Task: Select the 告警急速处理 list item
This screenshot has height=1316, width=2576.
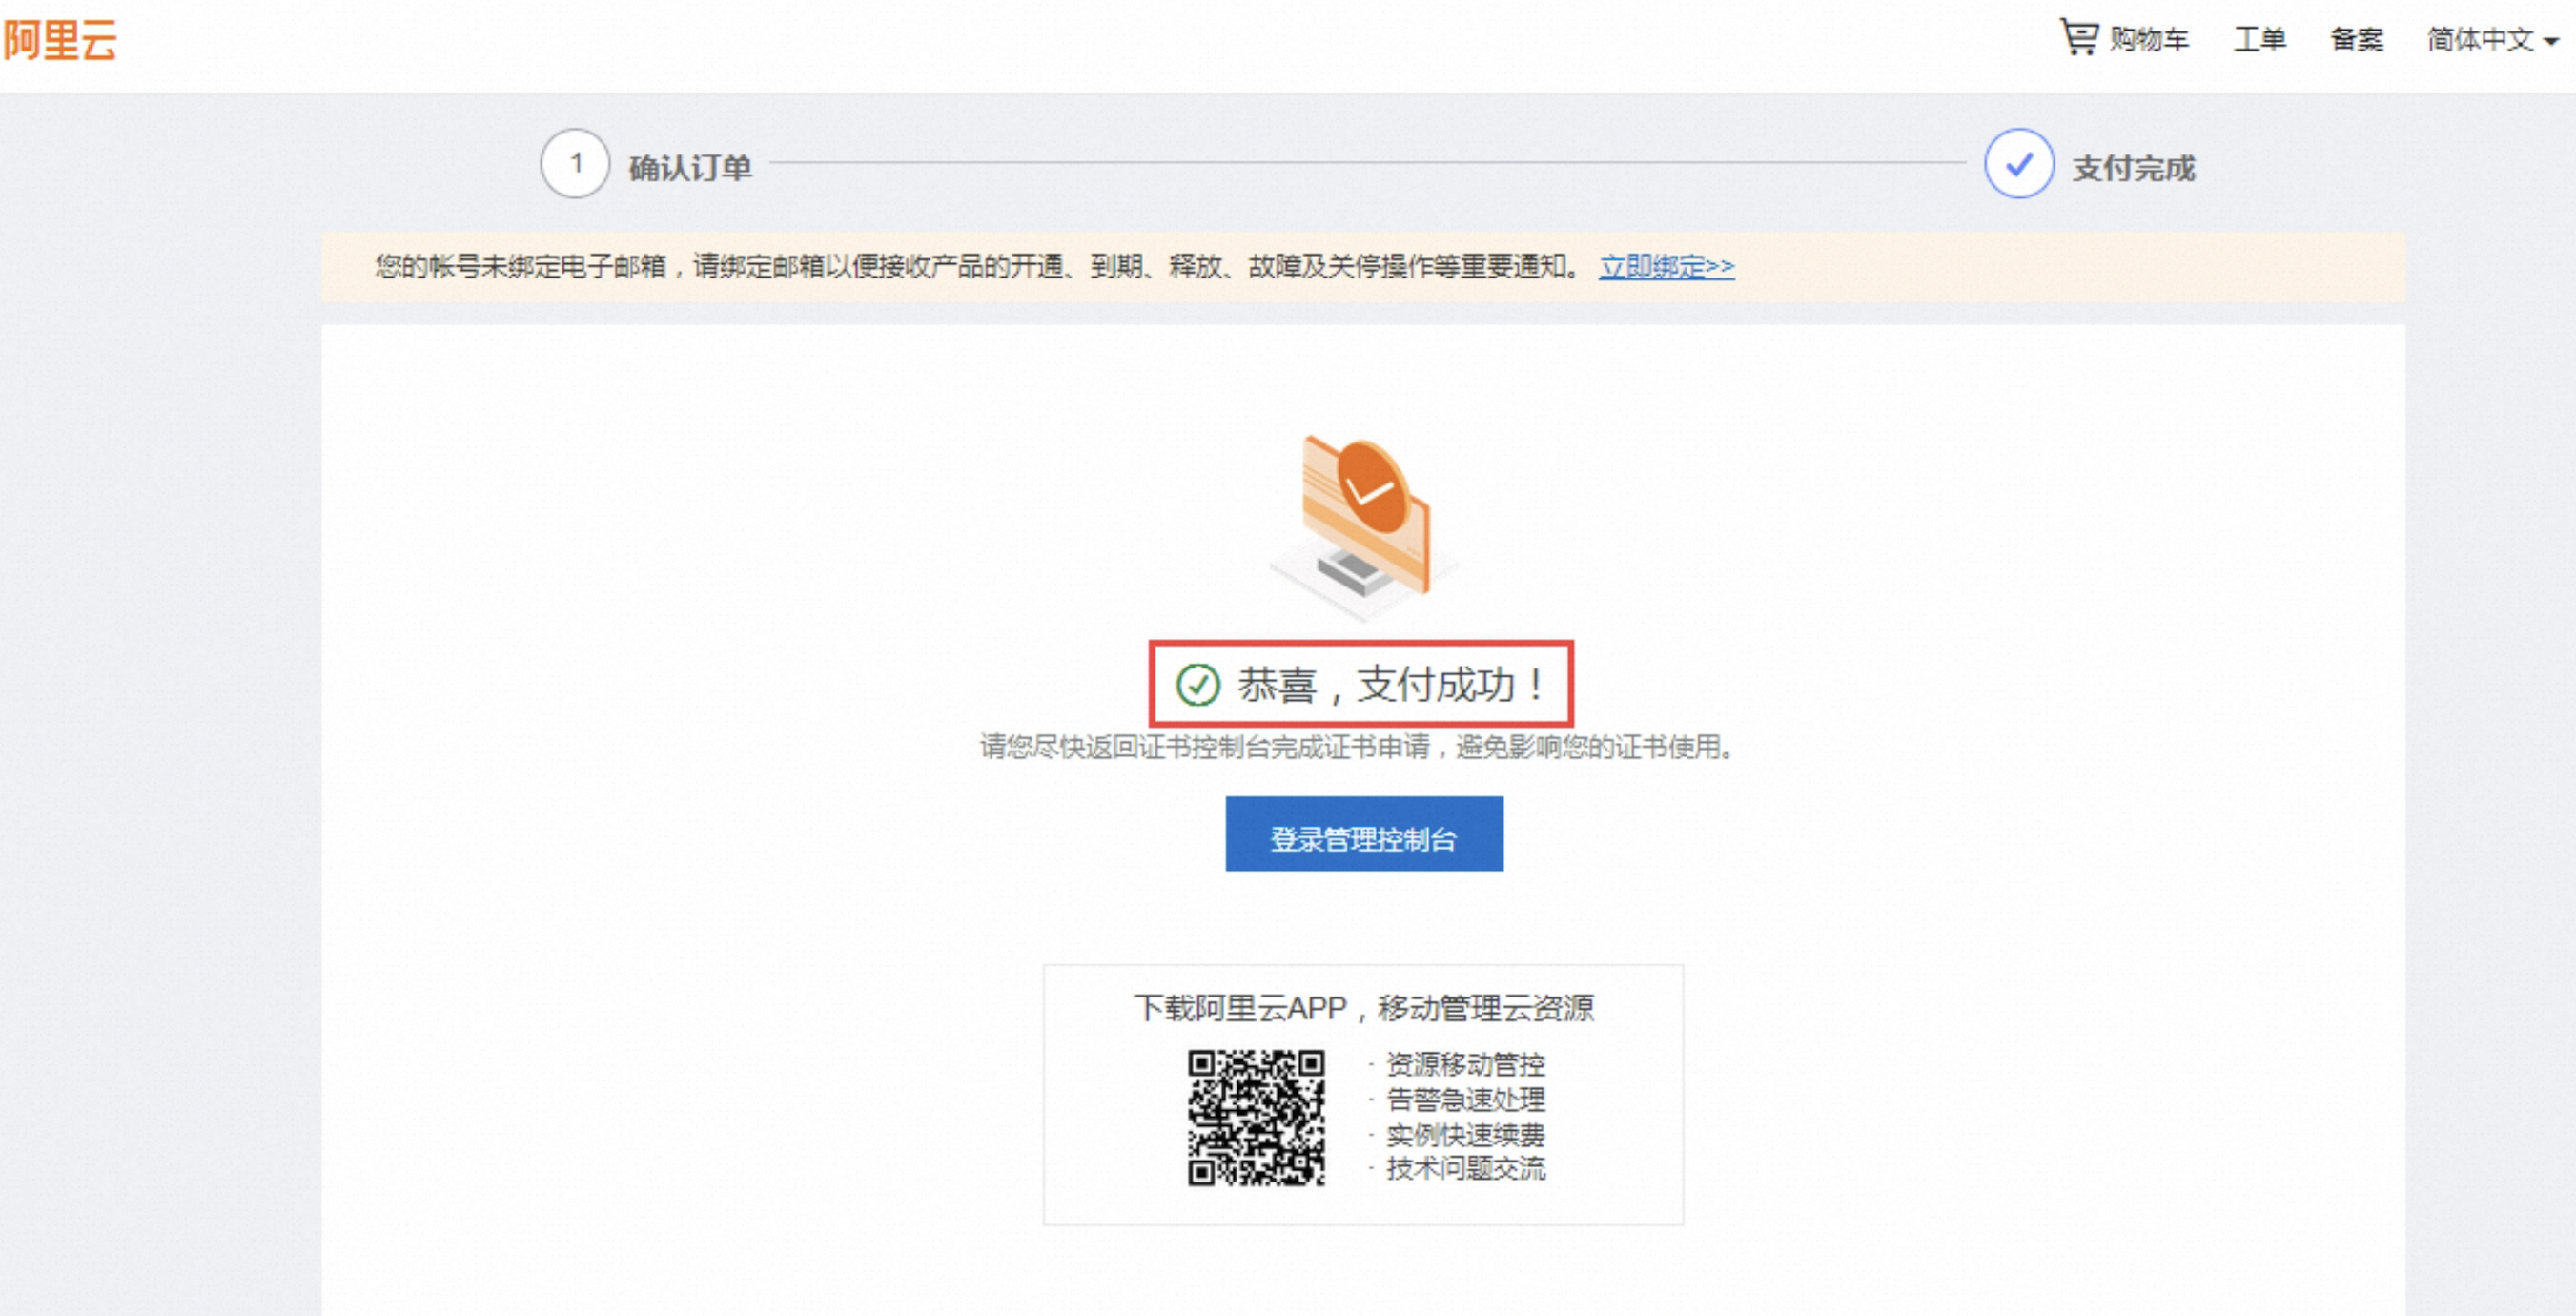Action: coord(1465,1100)
